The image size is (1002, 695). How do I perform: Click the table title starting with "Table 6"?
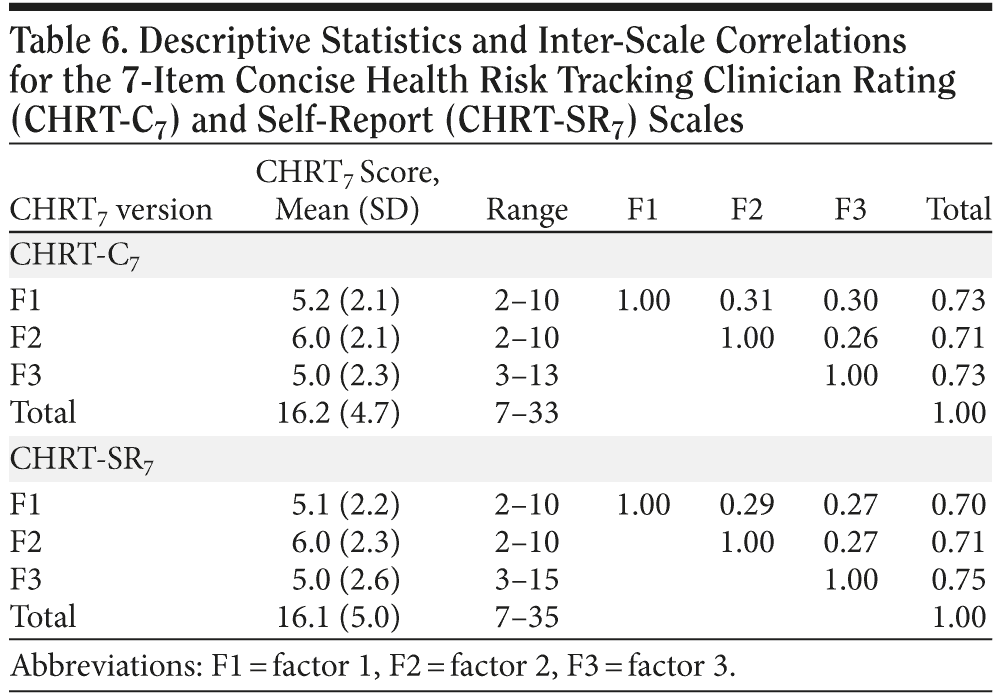(x=480, y=80)
